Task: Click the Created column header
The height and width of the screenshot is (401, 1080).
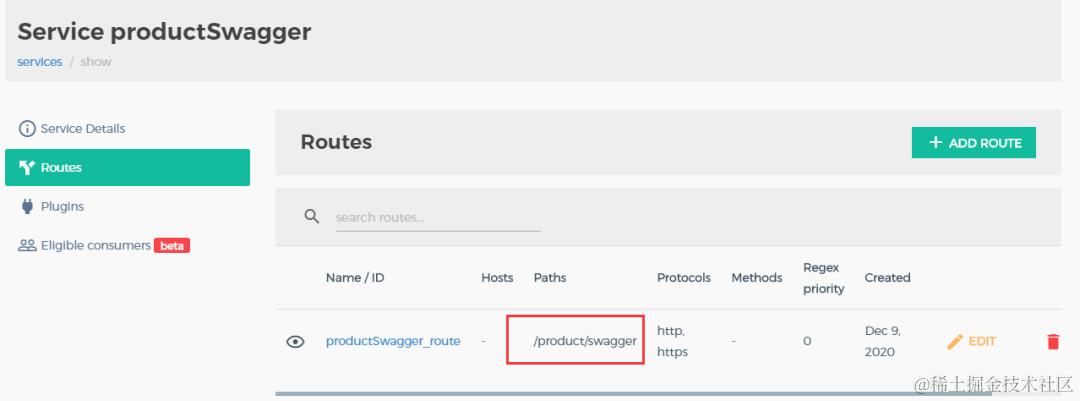Action: click(x=887, y=278)
